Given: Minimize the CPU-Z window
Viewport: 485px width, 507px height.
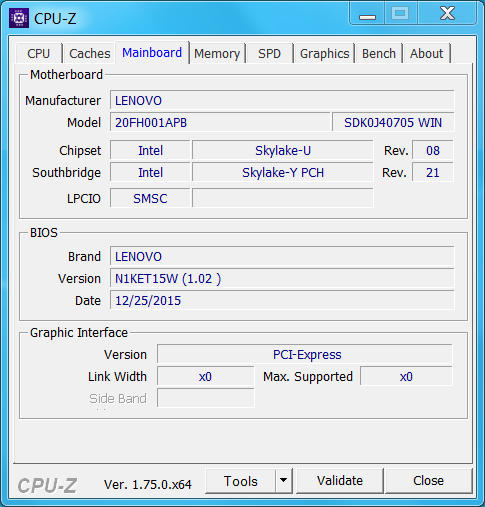Looking at the screenshot, I should [367, 14].
